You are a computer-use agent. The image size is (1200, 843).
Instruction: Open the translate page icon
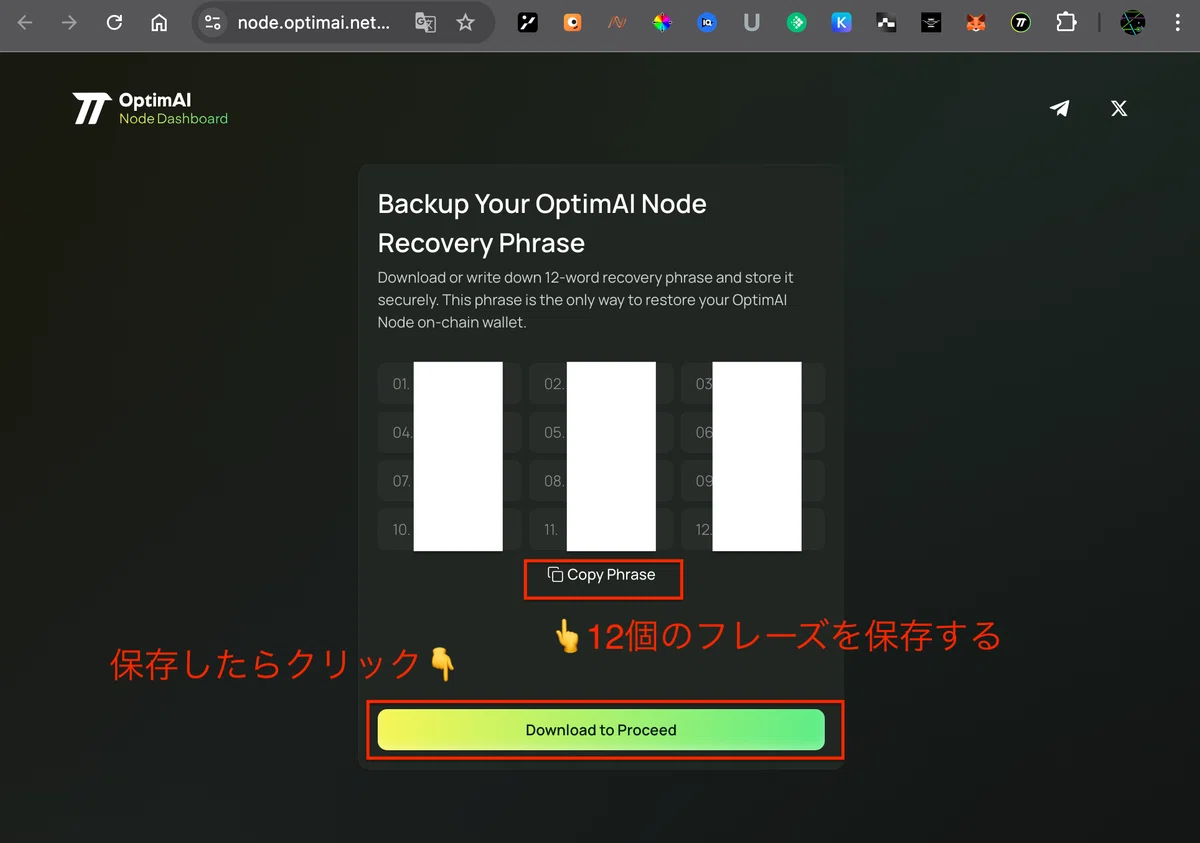pyautogui.click(x=425, y=22)
